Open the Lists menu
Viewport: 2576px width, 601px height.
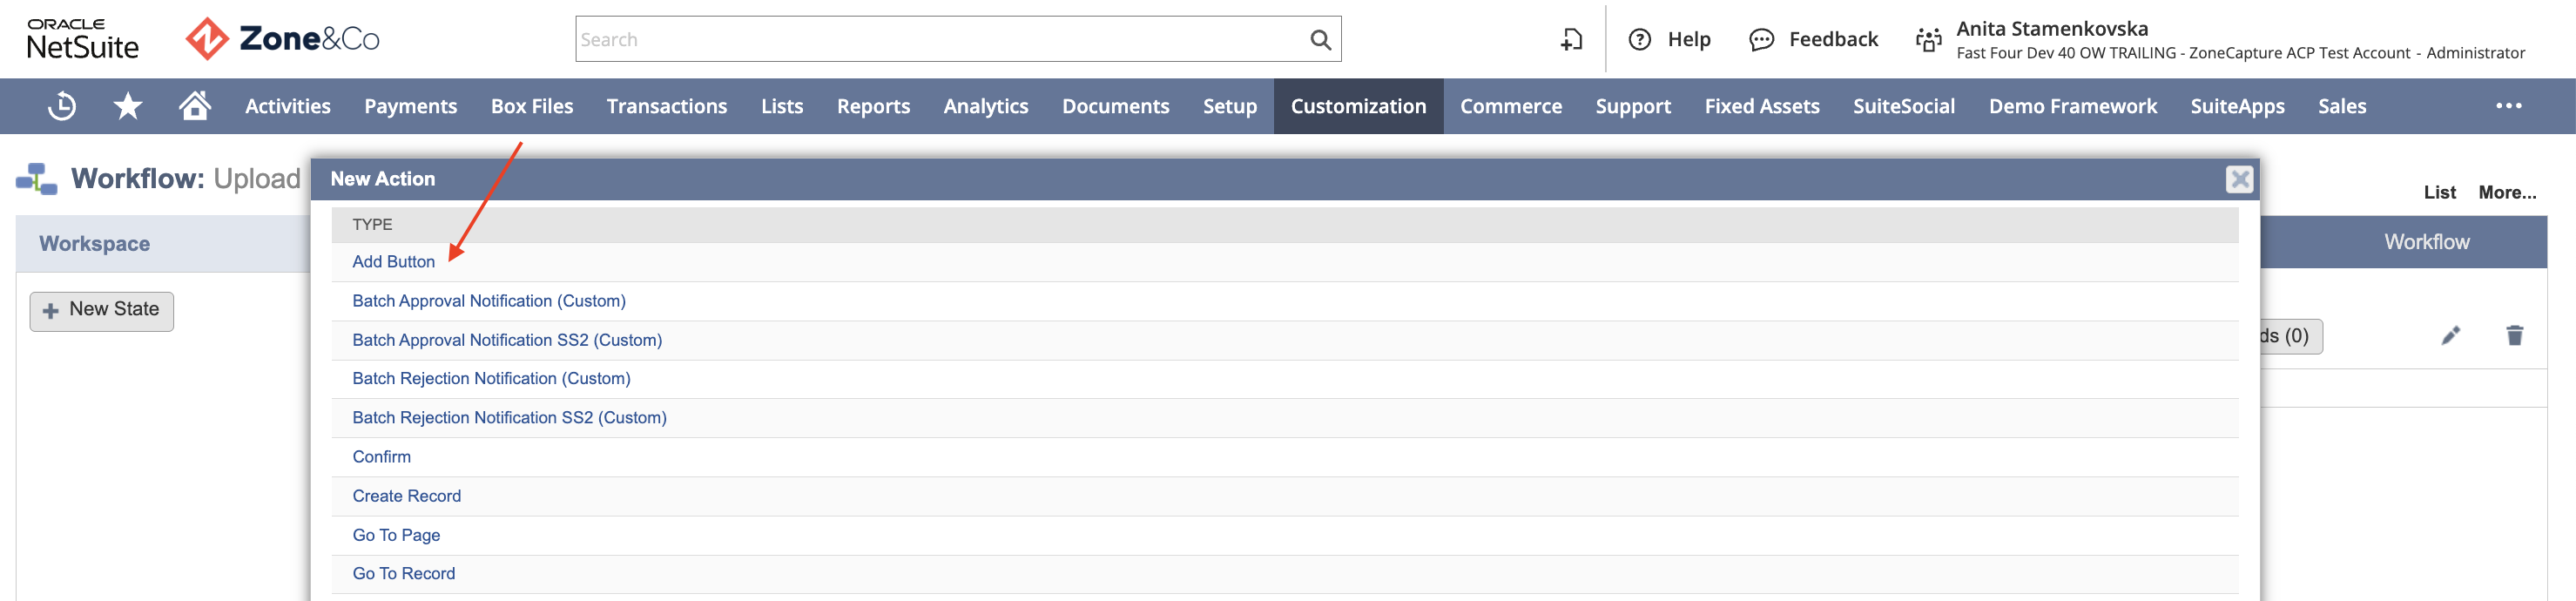tap(782, 106)
